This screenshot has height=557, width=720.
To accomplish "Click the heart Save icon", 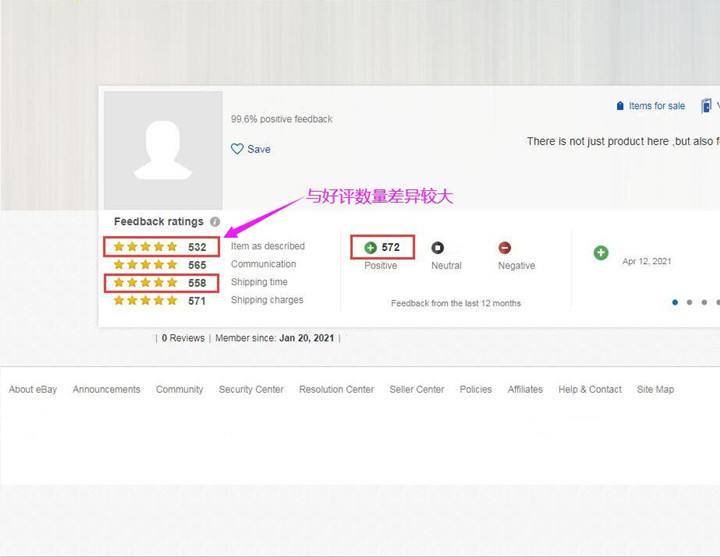I will (237, 149).
